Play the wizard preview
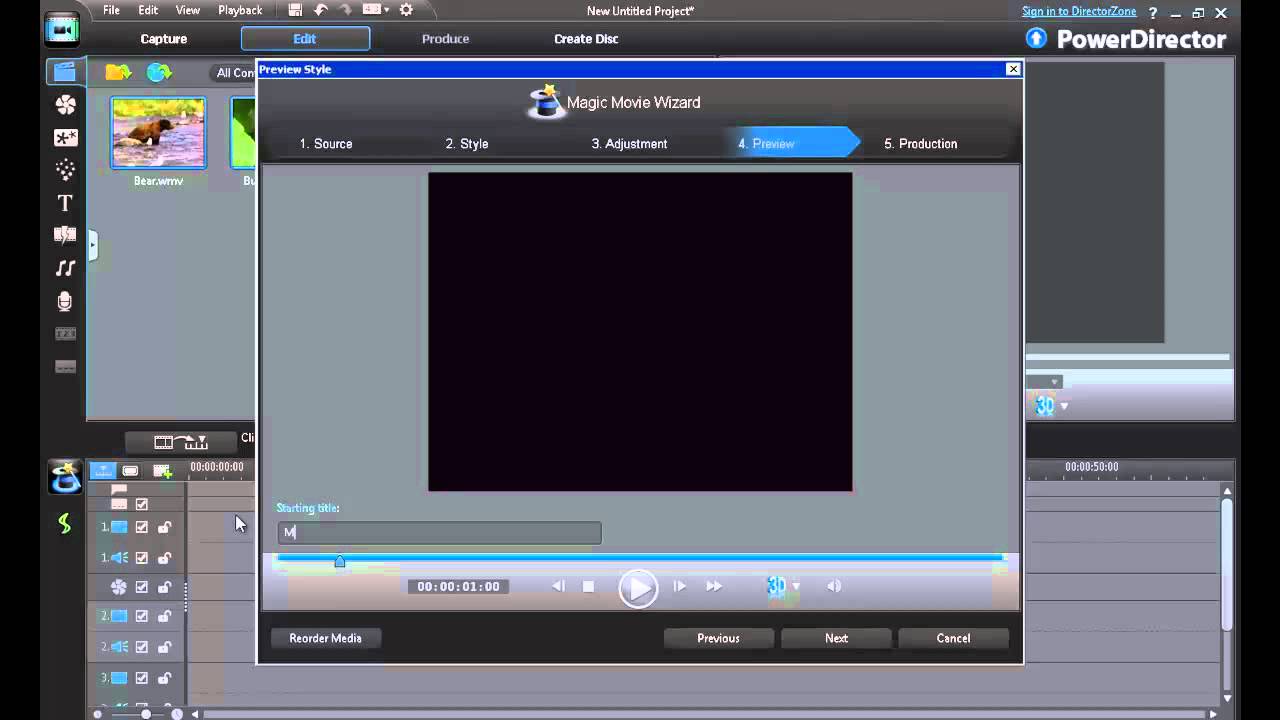The width and height of the screenshot is (1280, 720). pyautogui.click(x=637, y=587)
